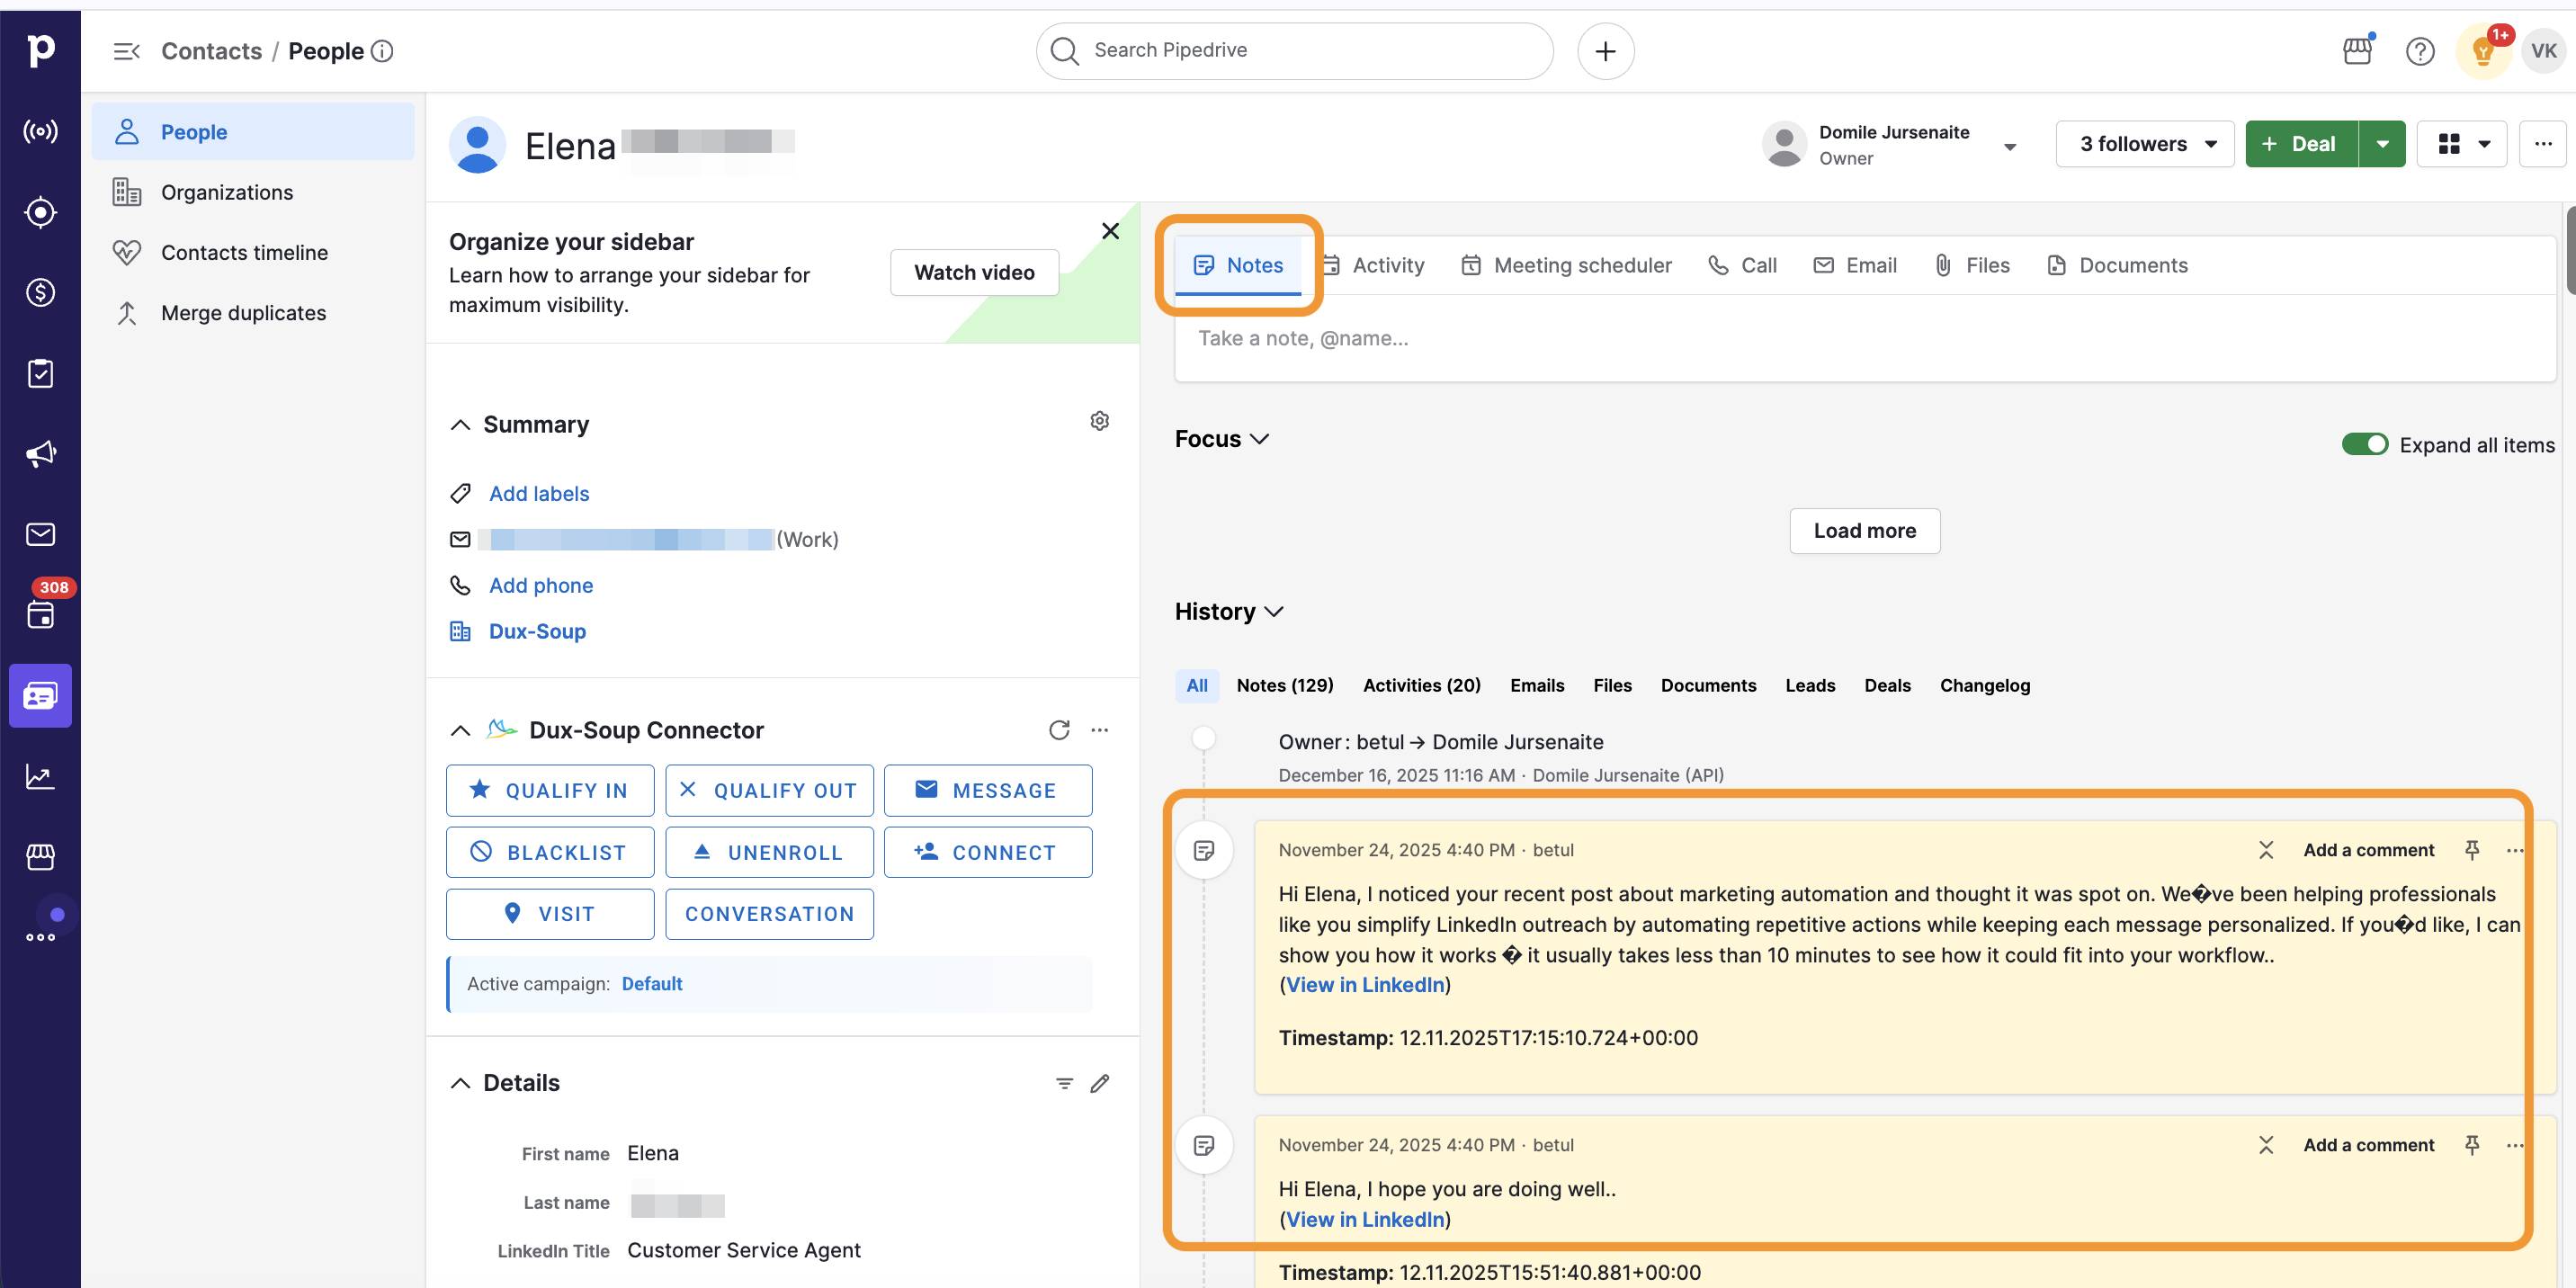Image resolution: width=2576 pixels, height=1288 pixels.
Task: Open the 3 followers dropdown
Action: [x=2145, y=144]
